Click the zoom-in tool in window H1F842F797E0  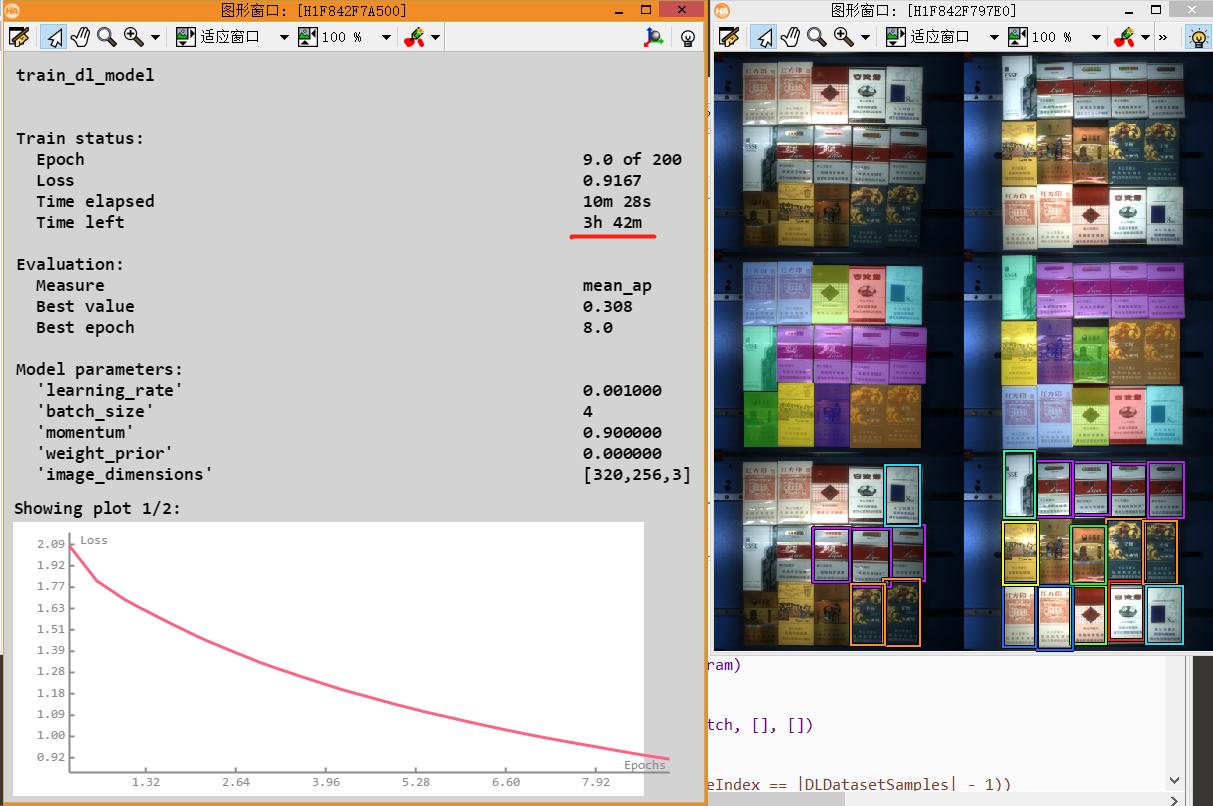[843, 37]
